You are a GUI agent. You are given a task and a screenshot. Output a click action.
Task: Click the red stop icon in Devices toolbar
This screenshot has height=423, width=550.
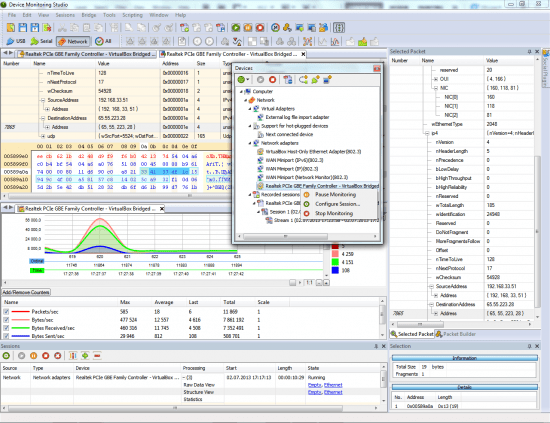[x=273, y=80]
